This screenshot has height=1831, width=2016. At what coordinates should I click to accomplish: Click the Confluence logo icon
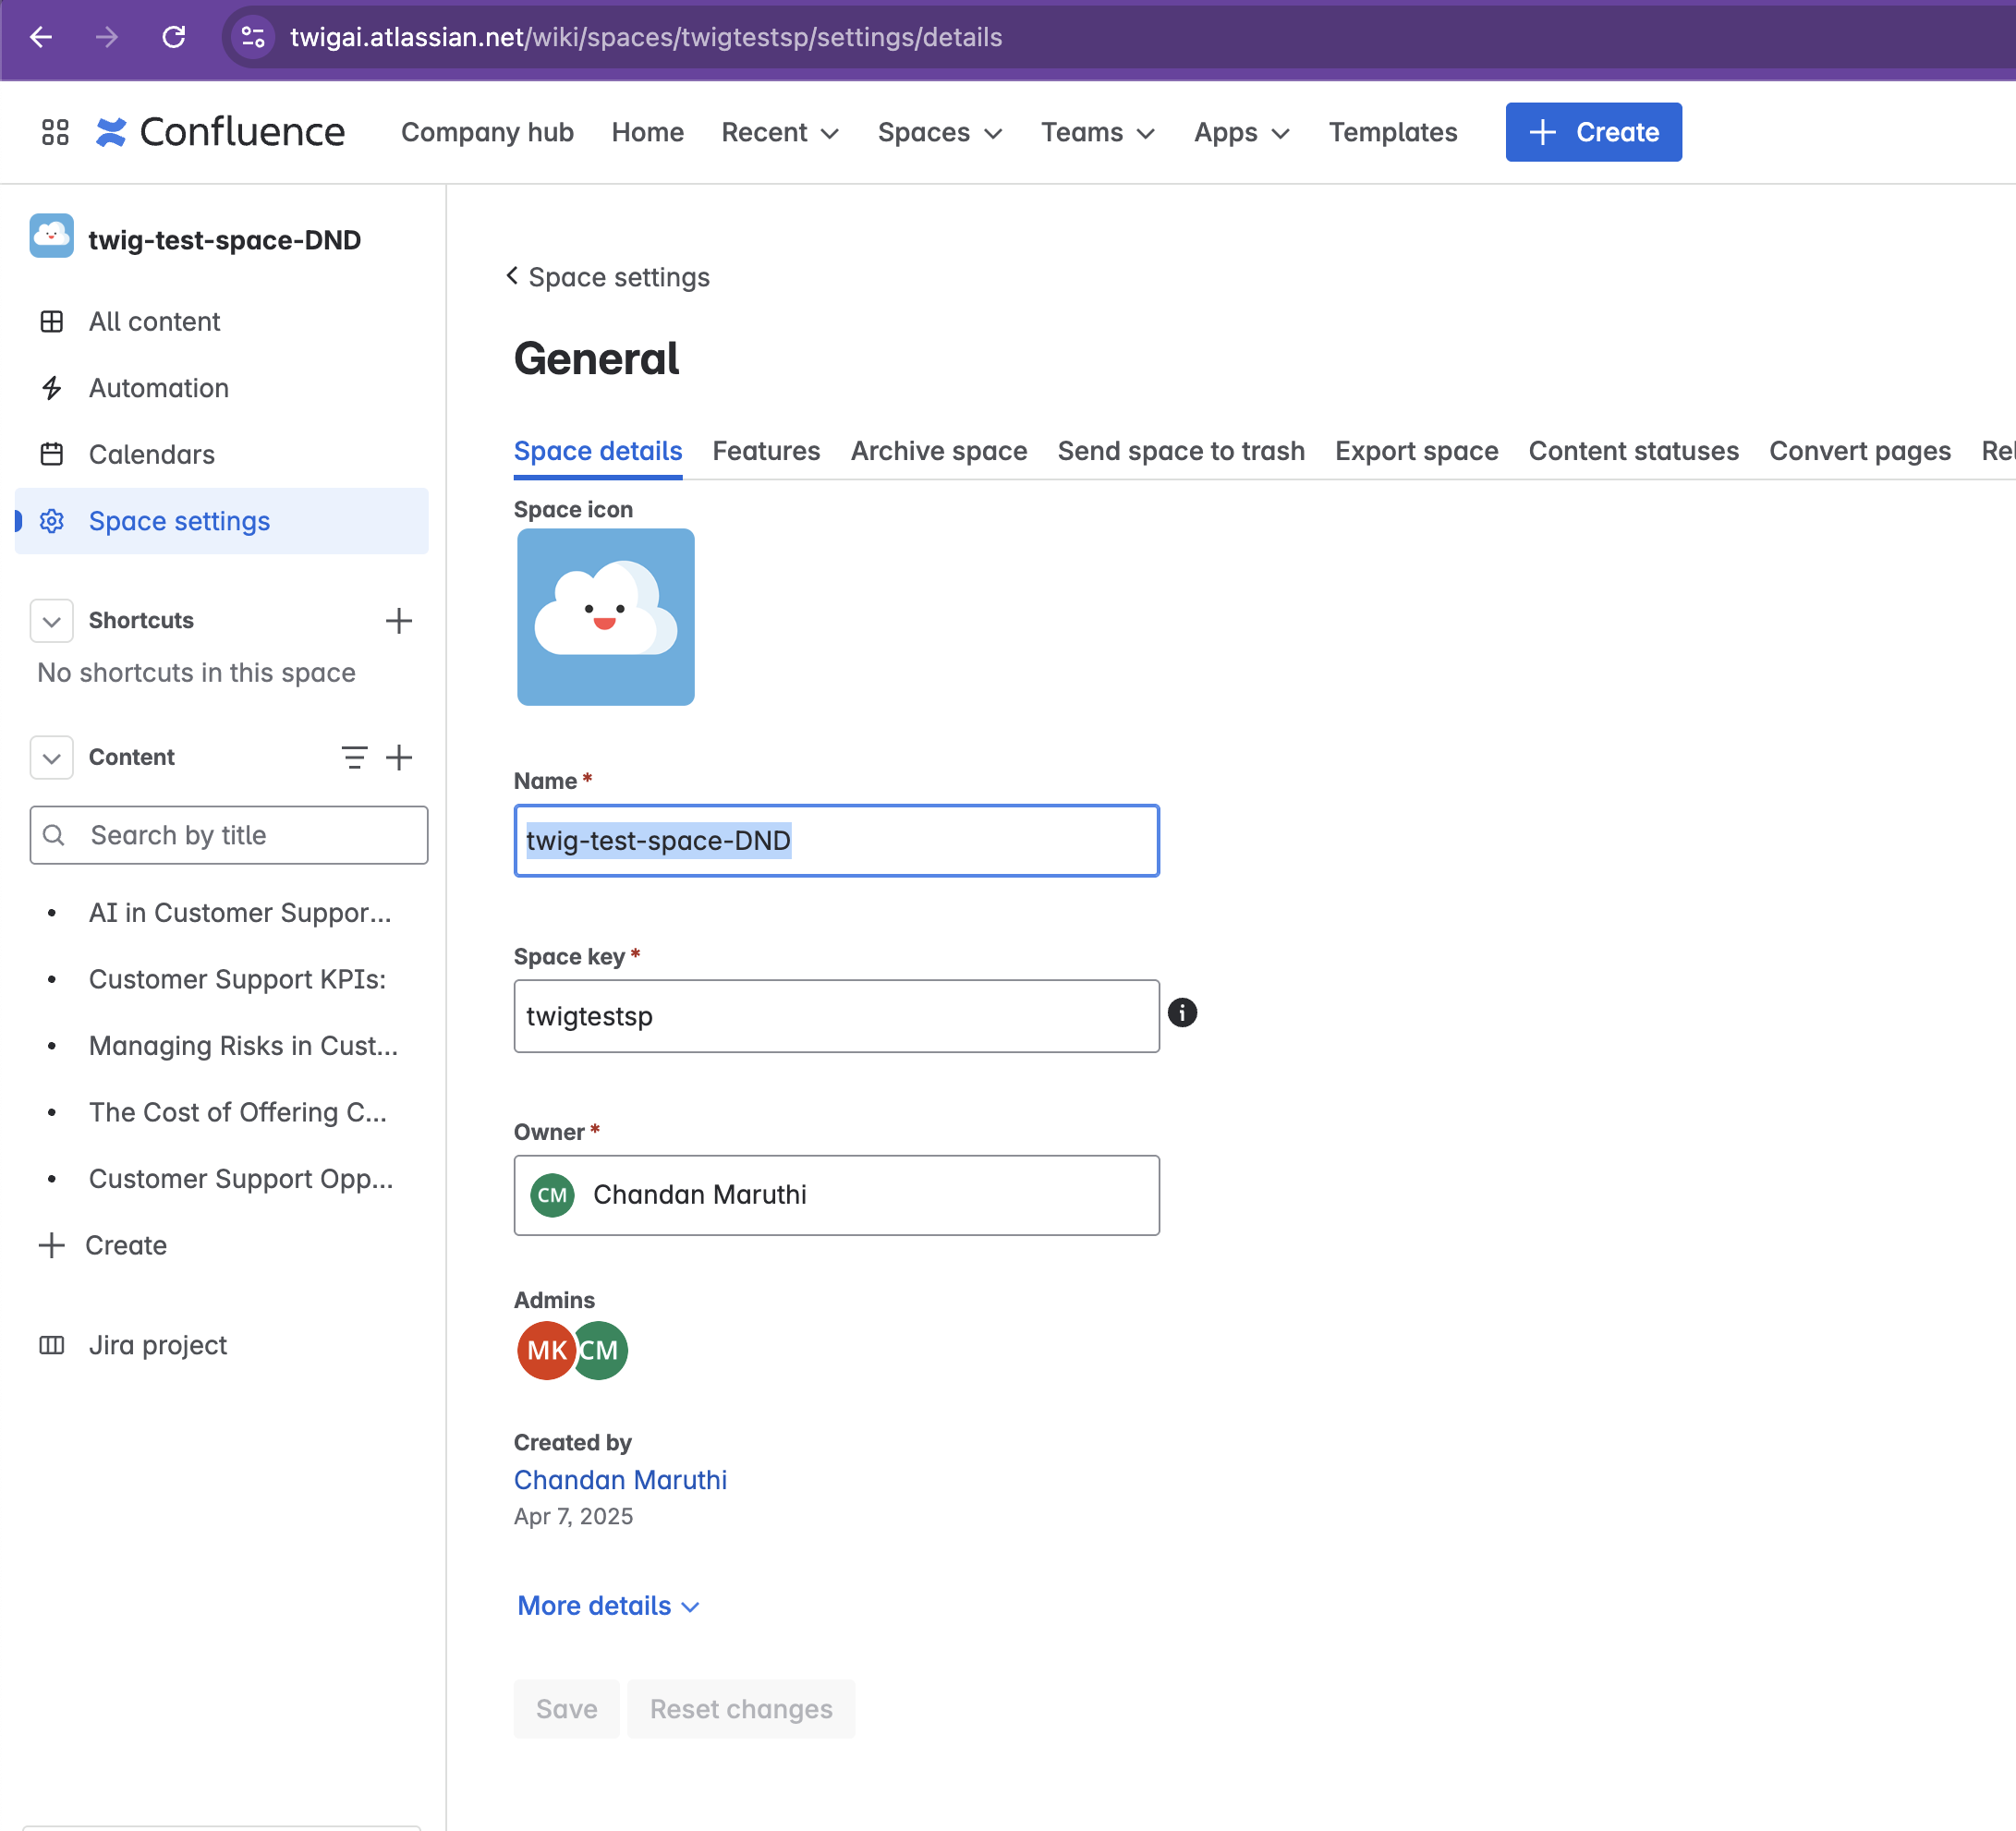coord(111,132)
